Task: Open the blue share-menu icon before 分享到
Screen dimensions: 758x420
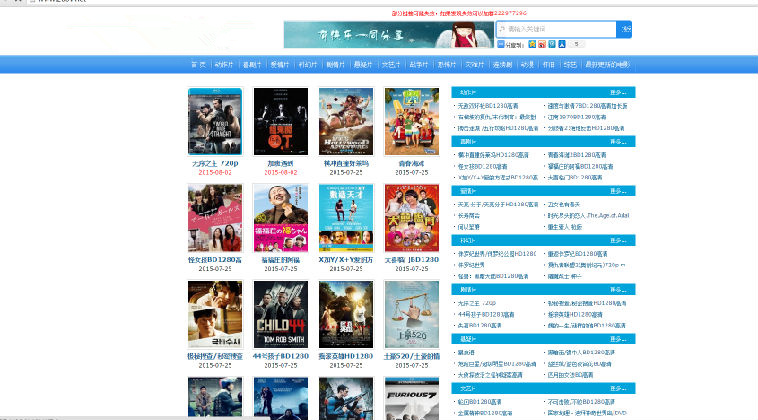Action: pos(501,44)
